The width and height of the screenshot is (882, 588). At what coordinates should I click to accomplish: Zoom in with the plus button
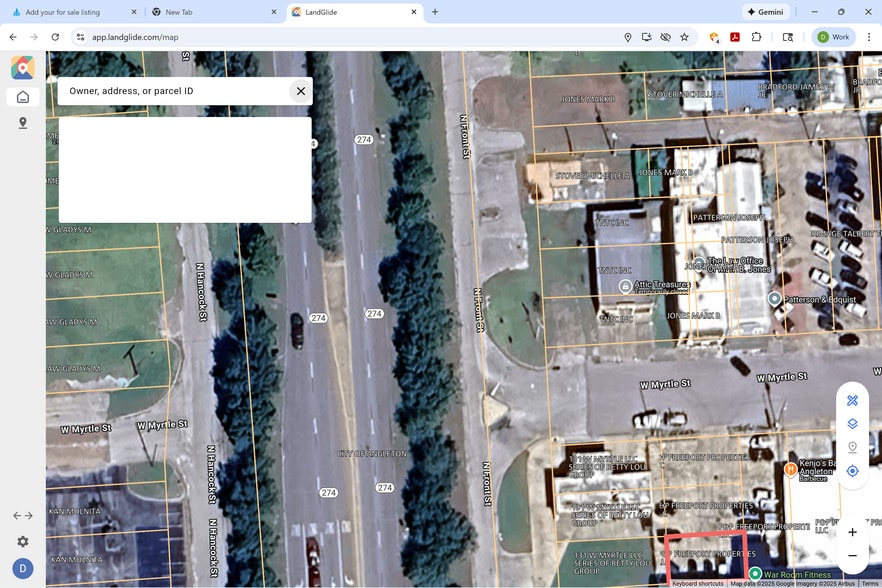tap(852, 532)
